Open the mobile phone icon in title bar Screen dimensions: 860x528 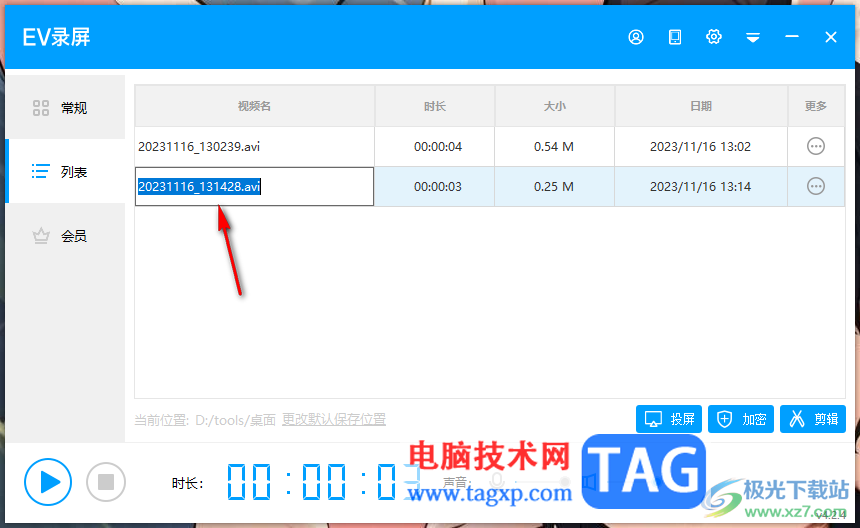(x=675, y=37)
